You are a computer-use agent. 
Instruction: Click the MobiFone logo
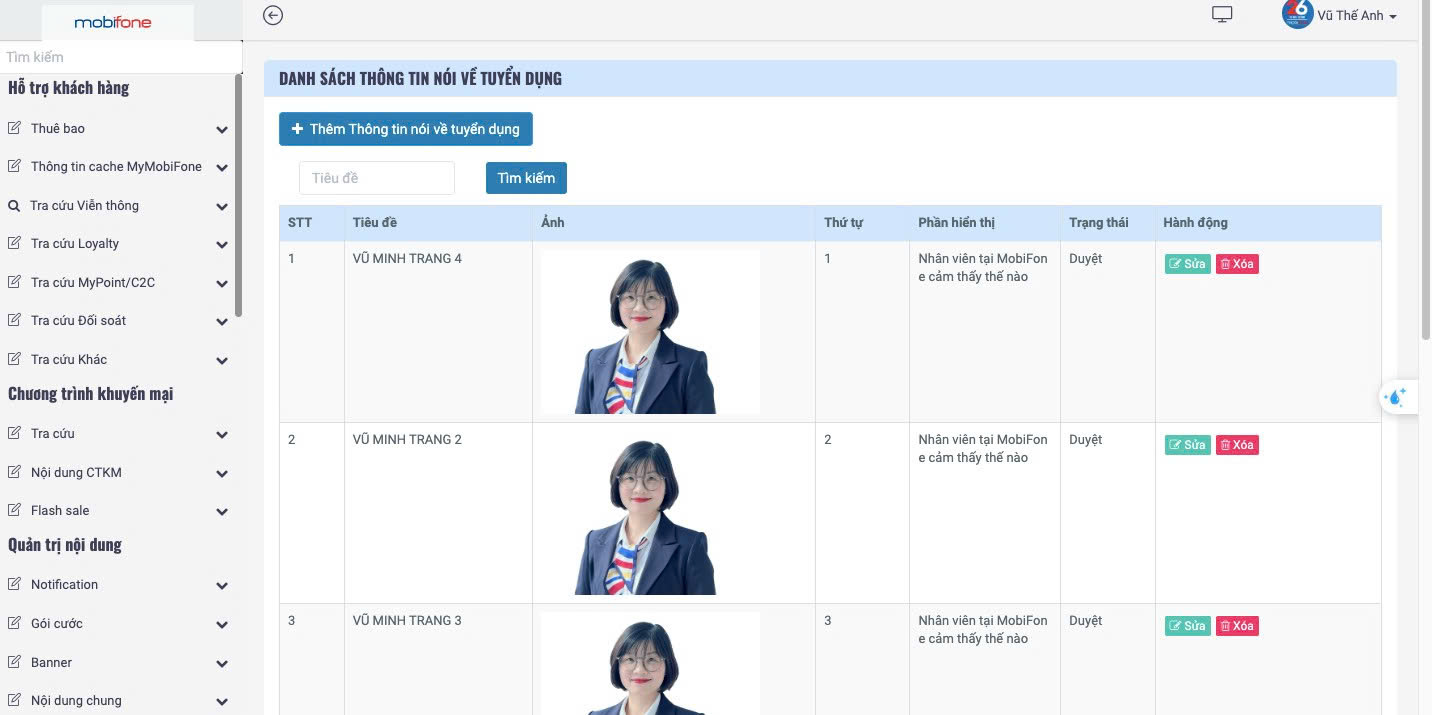(113, 22)
